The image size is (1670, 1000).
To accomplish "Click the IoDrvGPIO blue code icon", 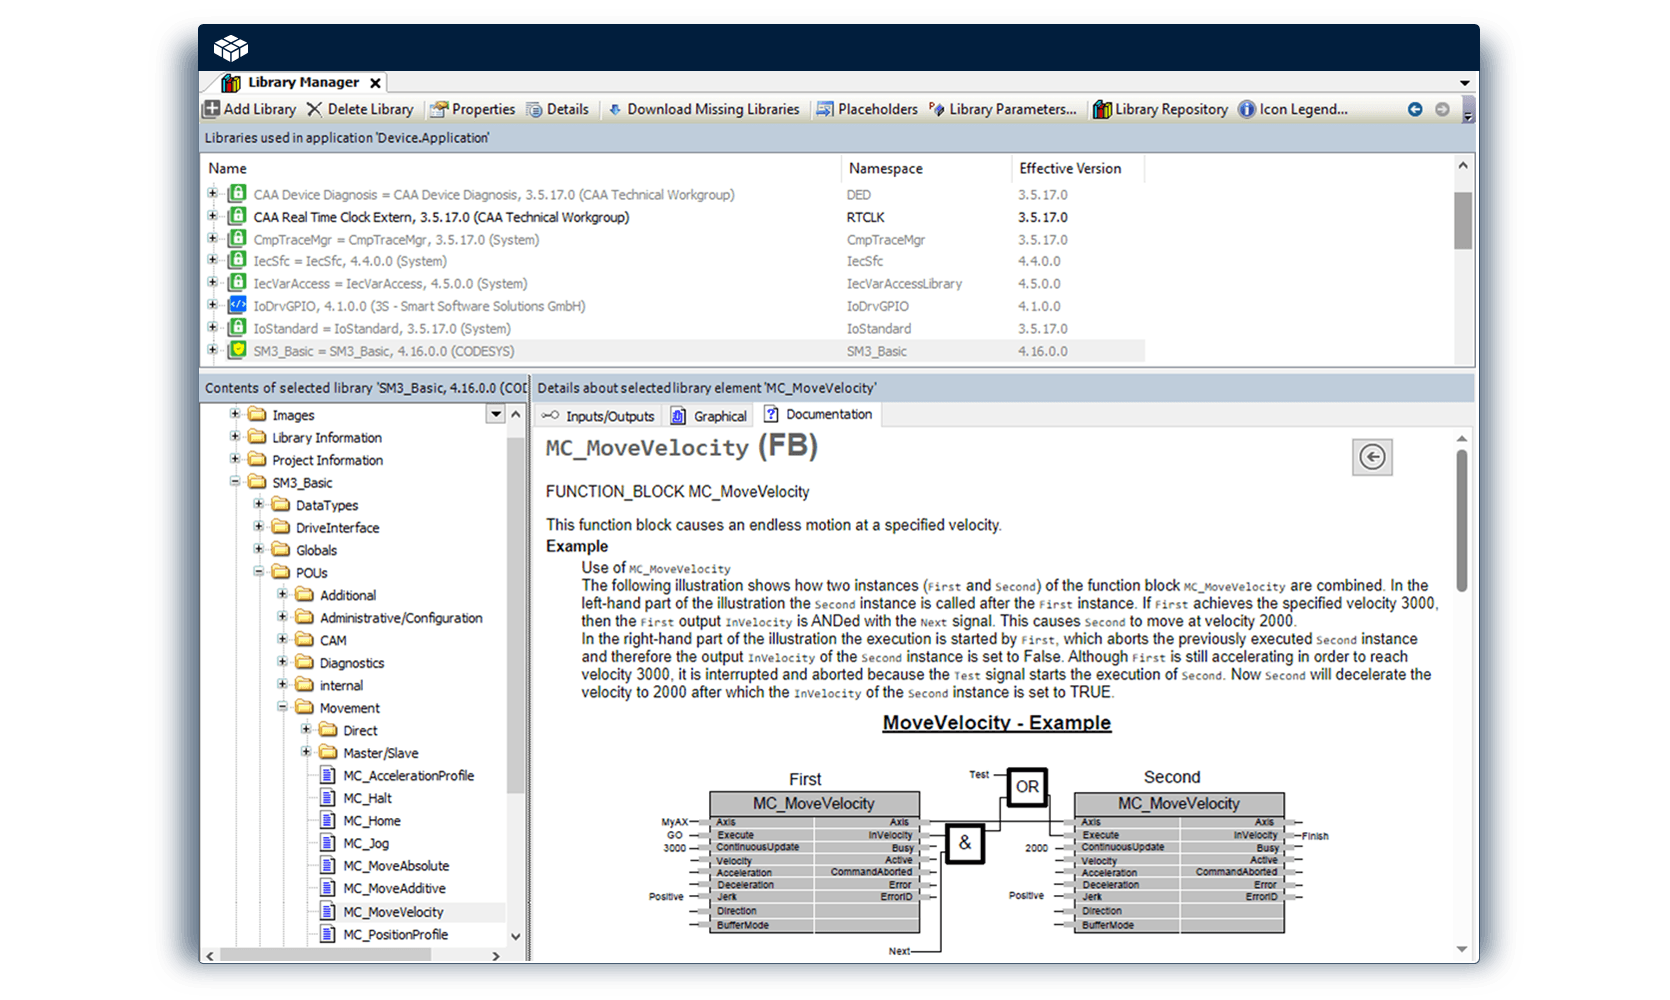I will pos(237,305).
